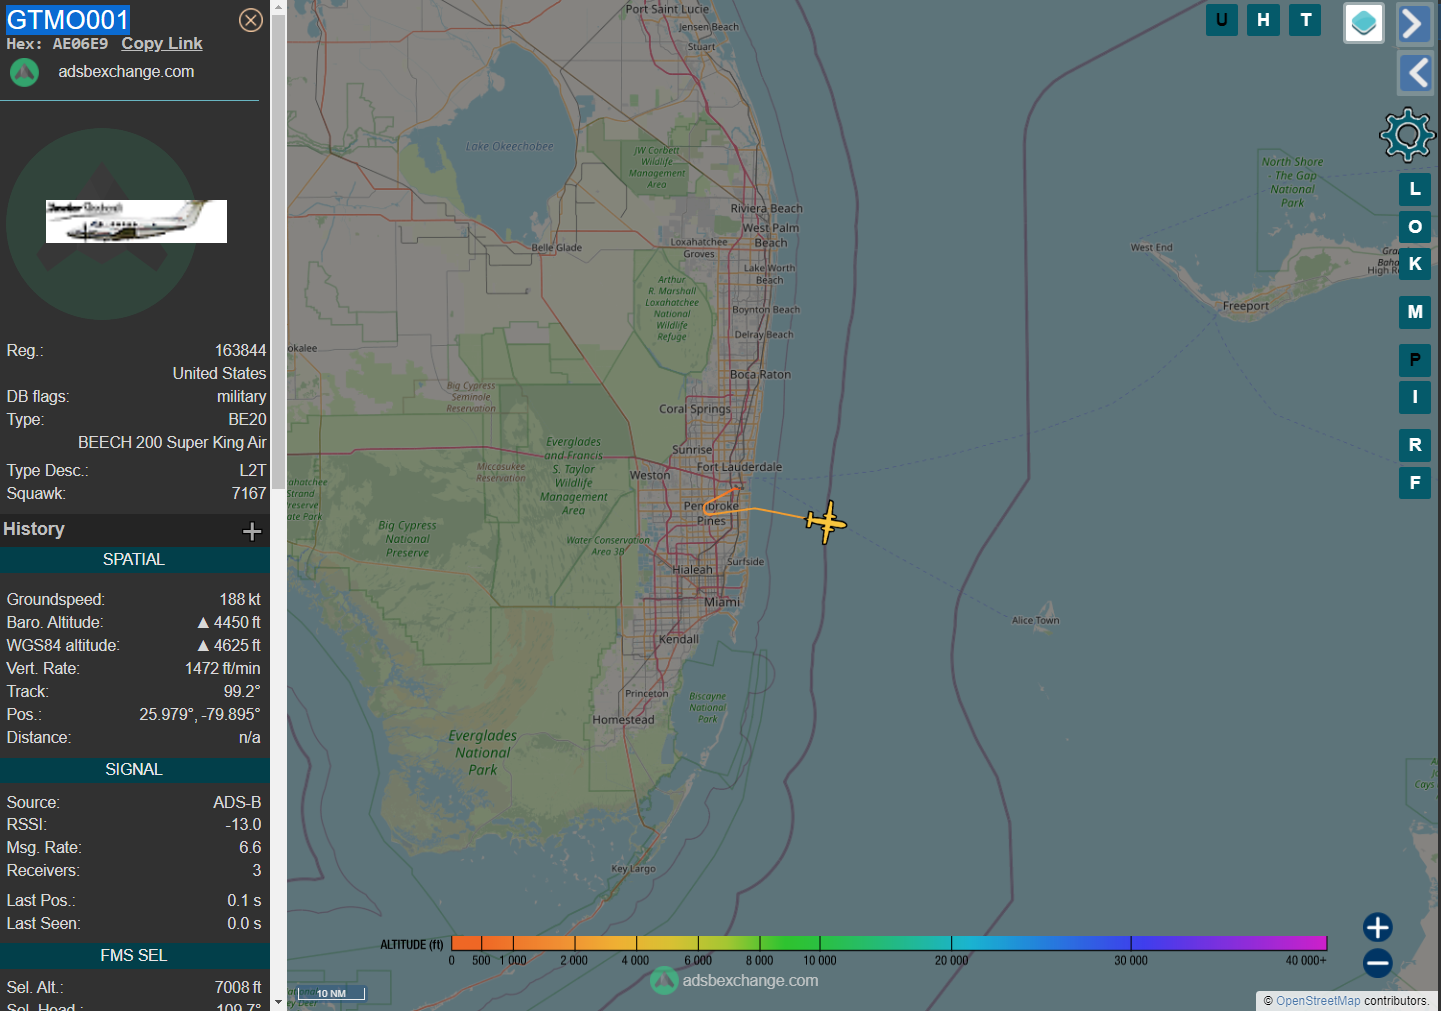Toggle the K button on map sidebar

(1415, 264)
